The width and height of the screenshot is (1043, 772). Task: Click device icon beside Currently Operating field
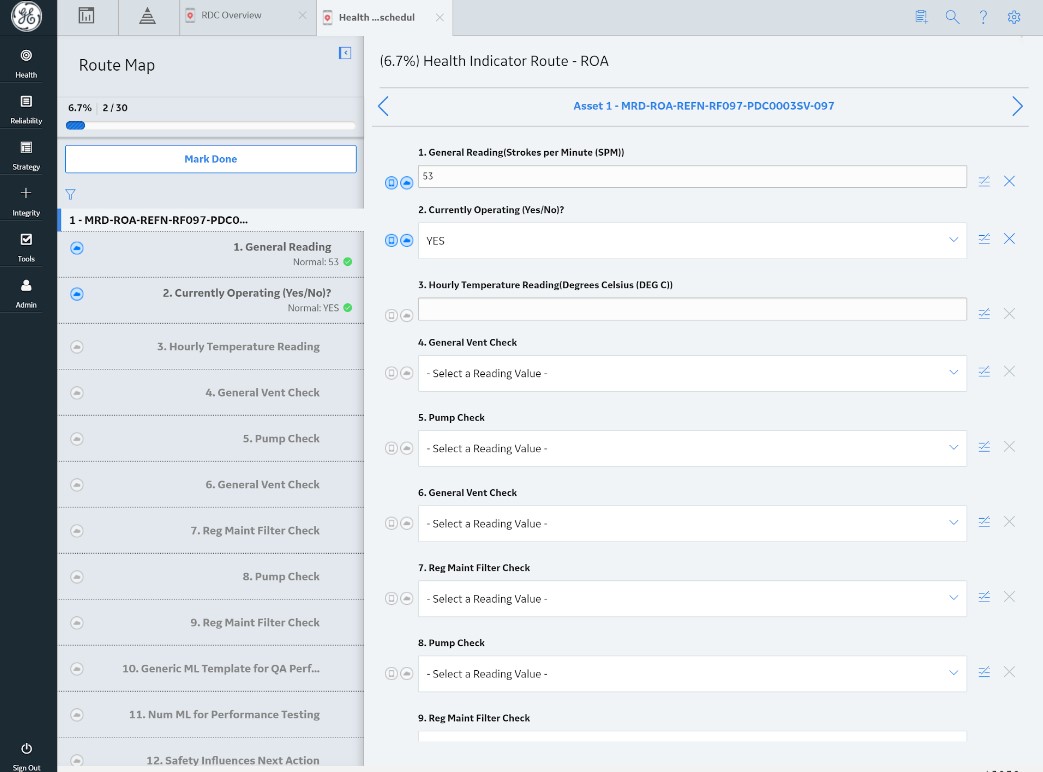(391, 240)
